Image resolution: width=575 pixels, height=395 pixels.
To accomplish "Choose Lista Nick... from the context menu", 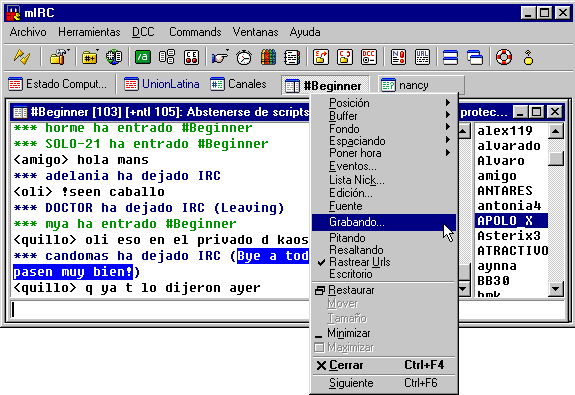I will 384,180.
